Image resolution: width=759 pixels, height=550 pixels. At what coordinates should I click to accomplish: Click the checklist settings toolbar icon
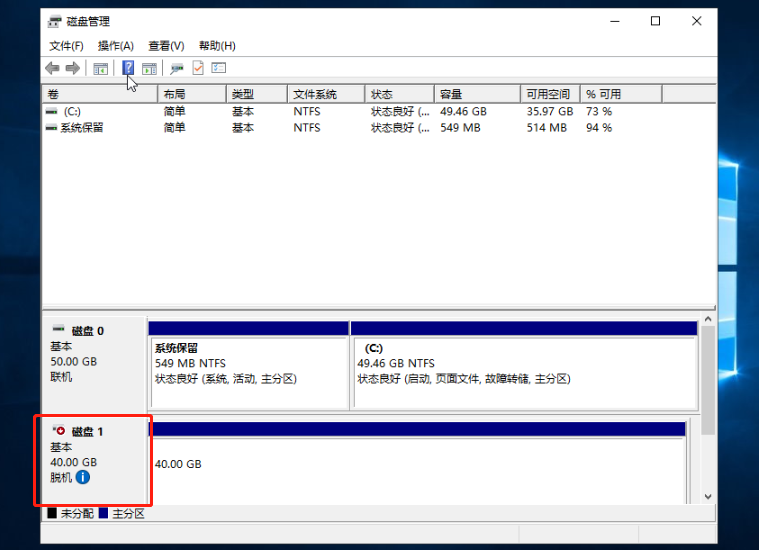[x=219, y=68]
